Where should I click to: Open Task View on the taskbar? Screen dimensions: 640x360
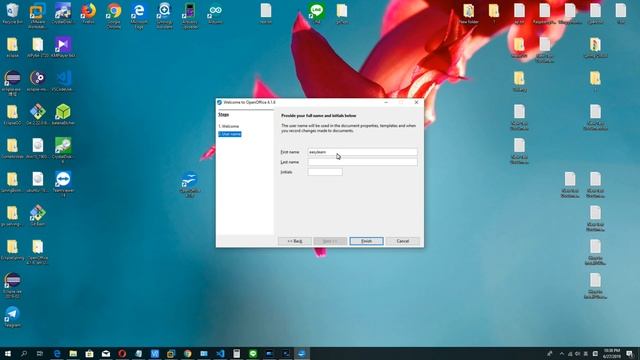pyautogui.click(x=40, y=353)
